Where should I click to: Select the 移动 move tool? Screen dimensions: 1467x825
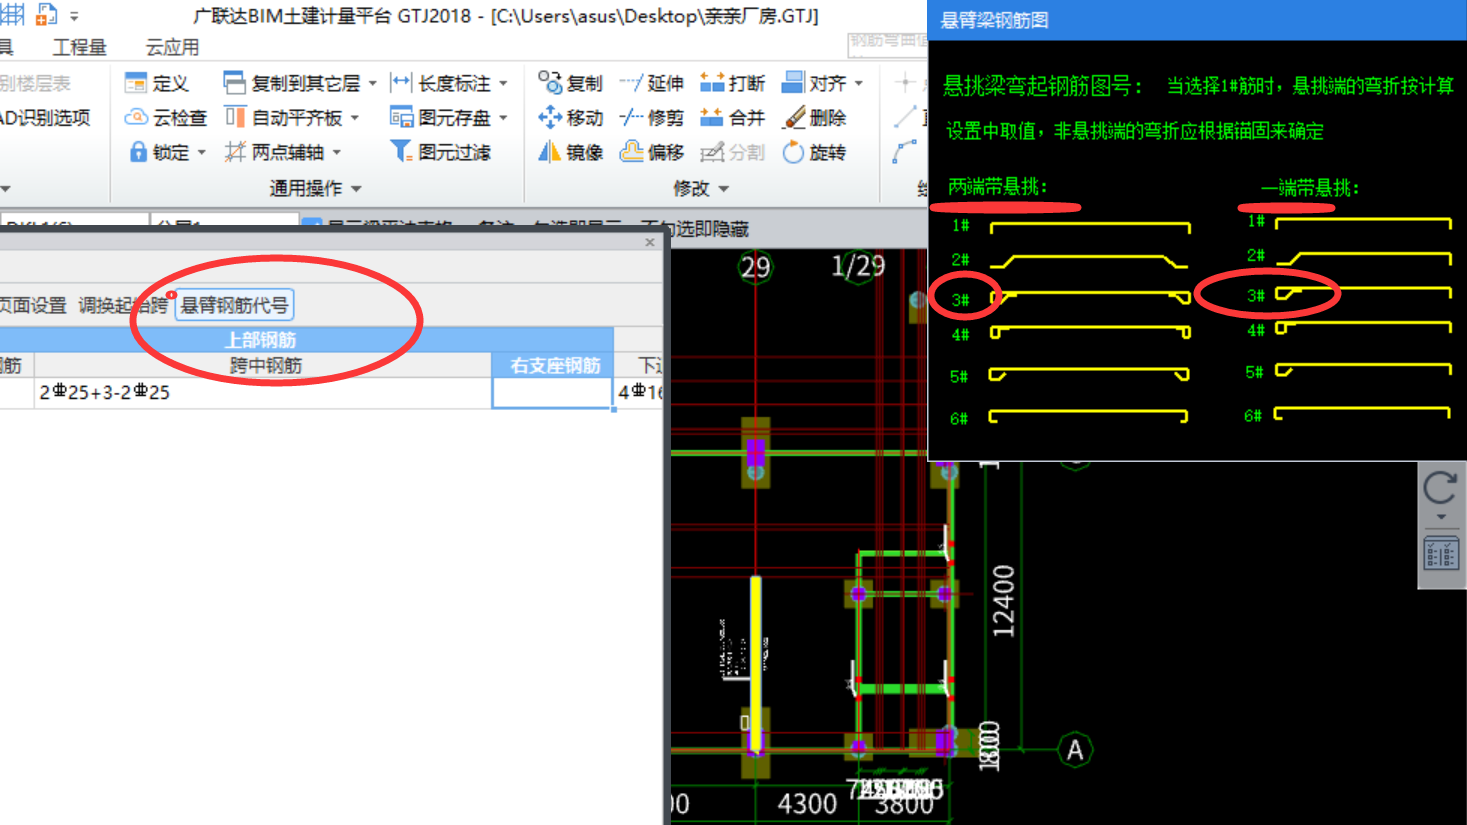(x=570, y=118)
